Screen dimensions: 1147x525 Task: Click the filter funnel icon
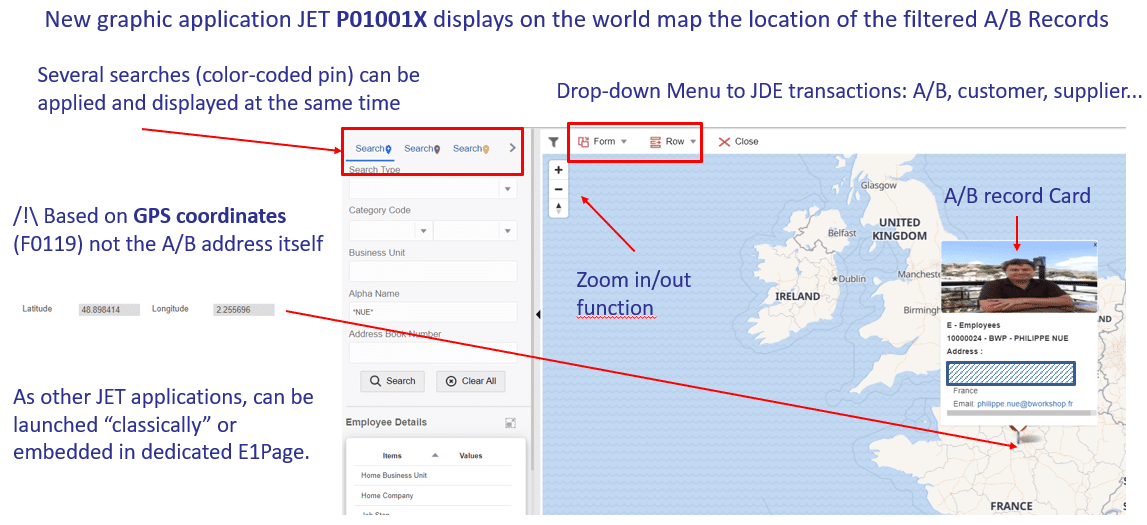553,142
